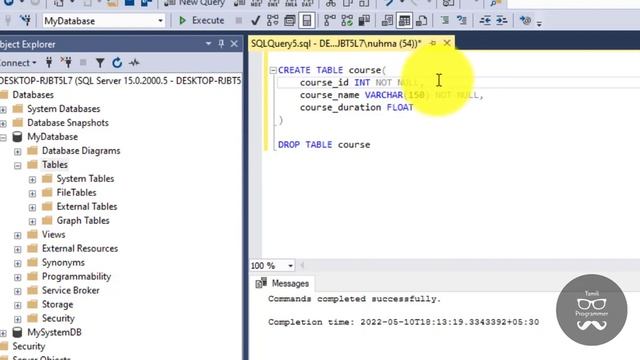
Task: Collapse the MyDatabase node
Action: pos(3,138)
